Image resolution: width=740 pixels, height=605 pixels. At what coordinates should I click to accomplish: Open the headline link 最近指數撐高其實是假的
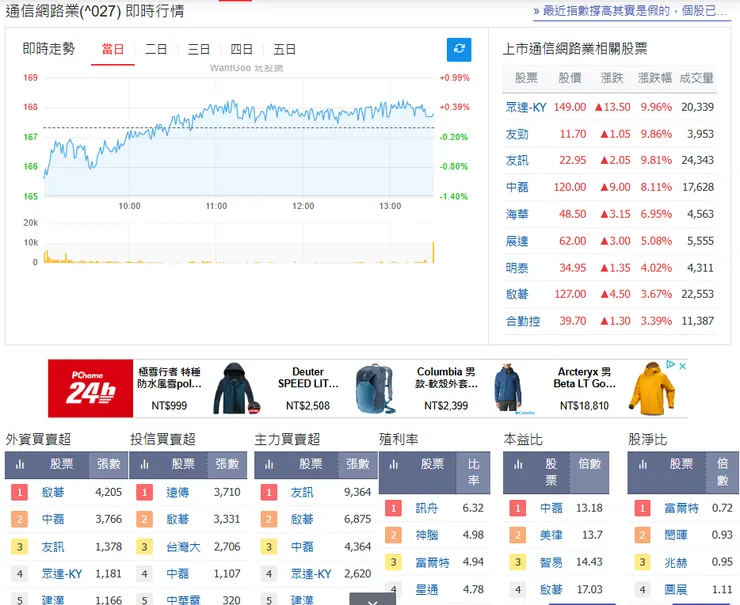pos(632,11)
